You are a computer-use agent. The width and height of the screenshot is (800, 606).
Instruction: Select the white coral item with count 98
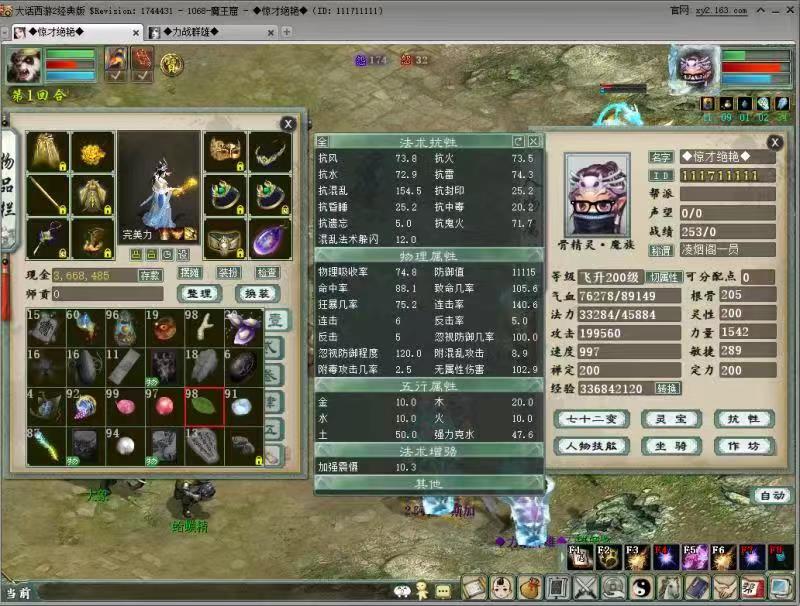(x=204, y=328)
